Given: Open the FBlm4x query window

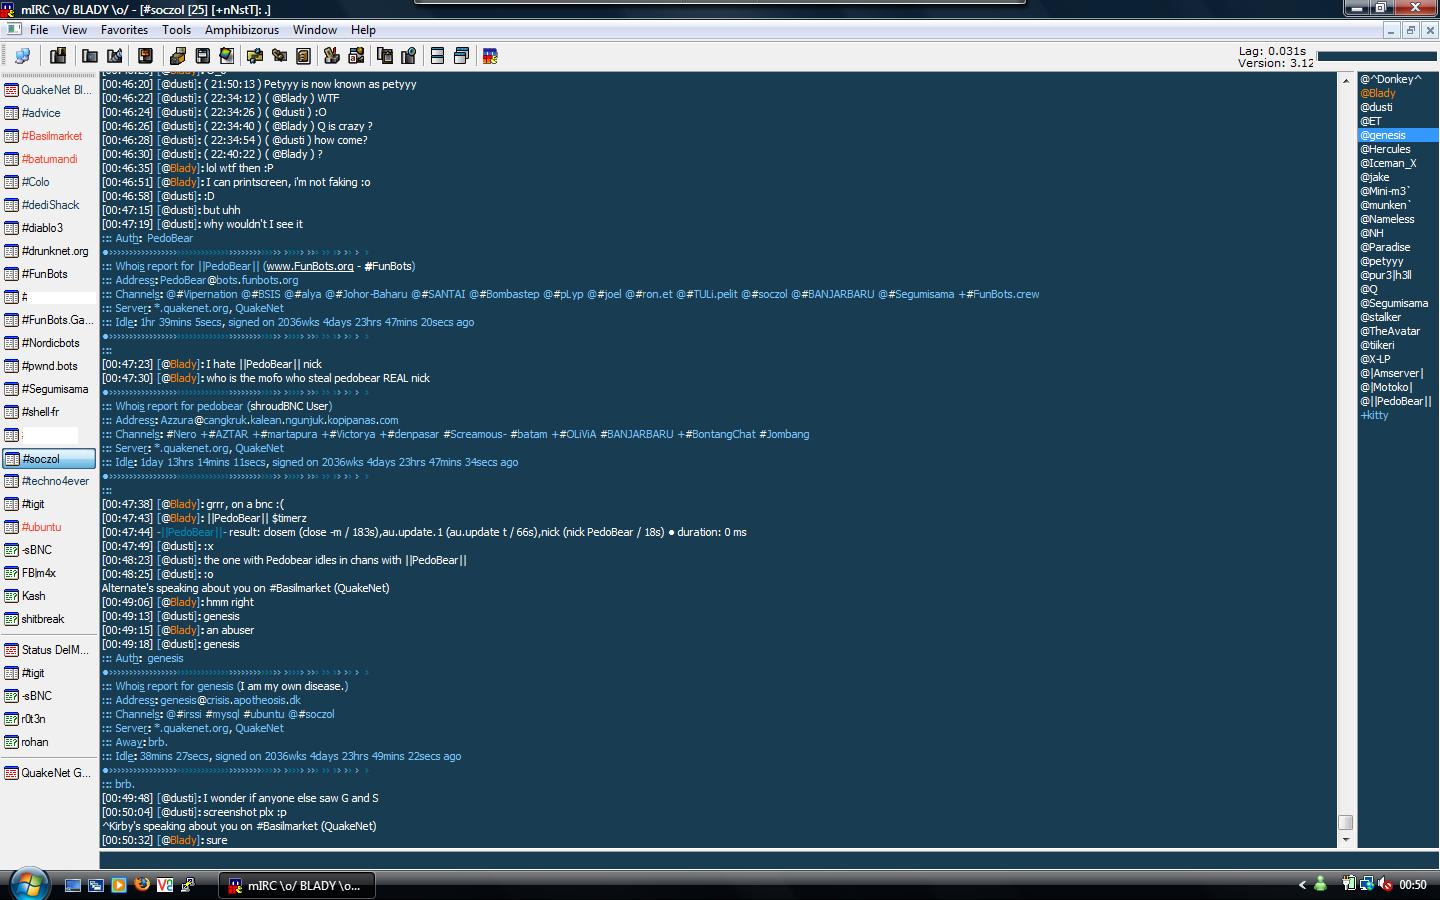Looking at the screenshot, I should click(49, 573).
